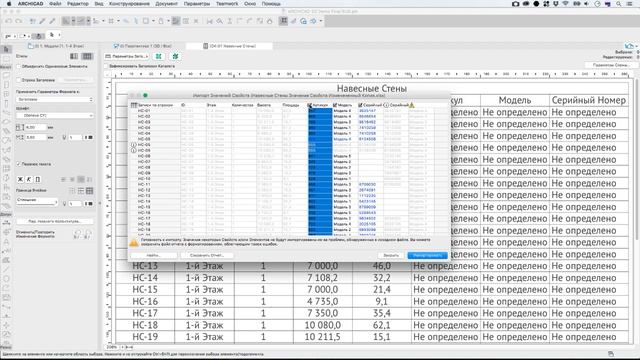The width and height of the screenshot is (640, 360).
Task: Open the Применить Параметры Формата dropdown
Action: pos(55,99)
